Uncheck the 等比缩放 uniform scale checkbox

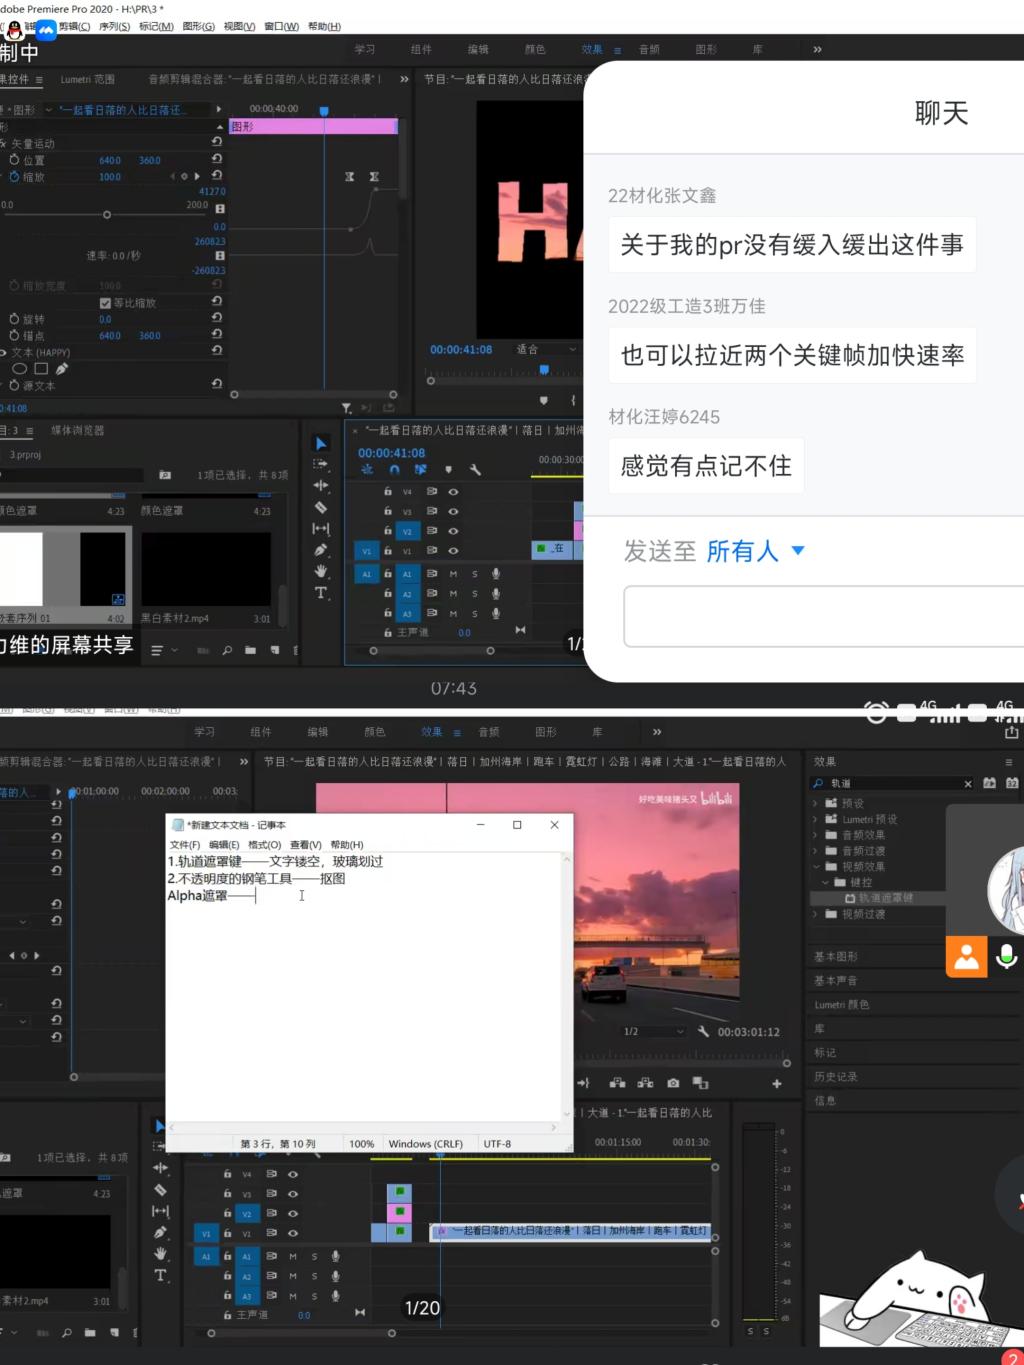coord(105,303)
